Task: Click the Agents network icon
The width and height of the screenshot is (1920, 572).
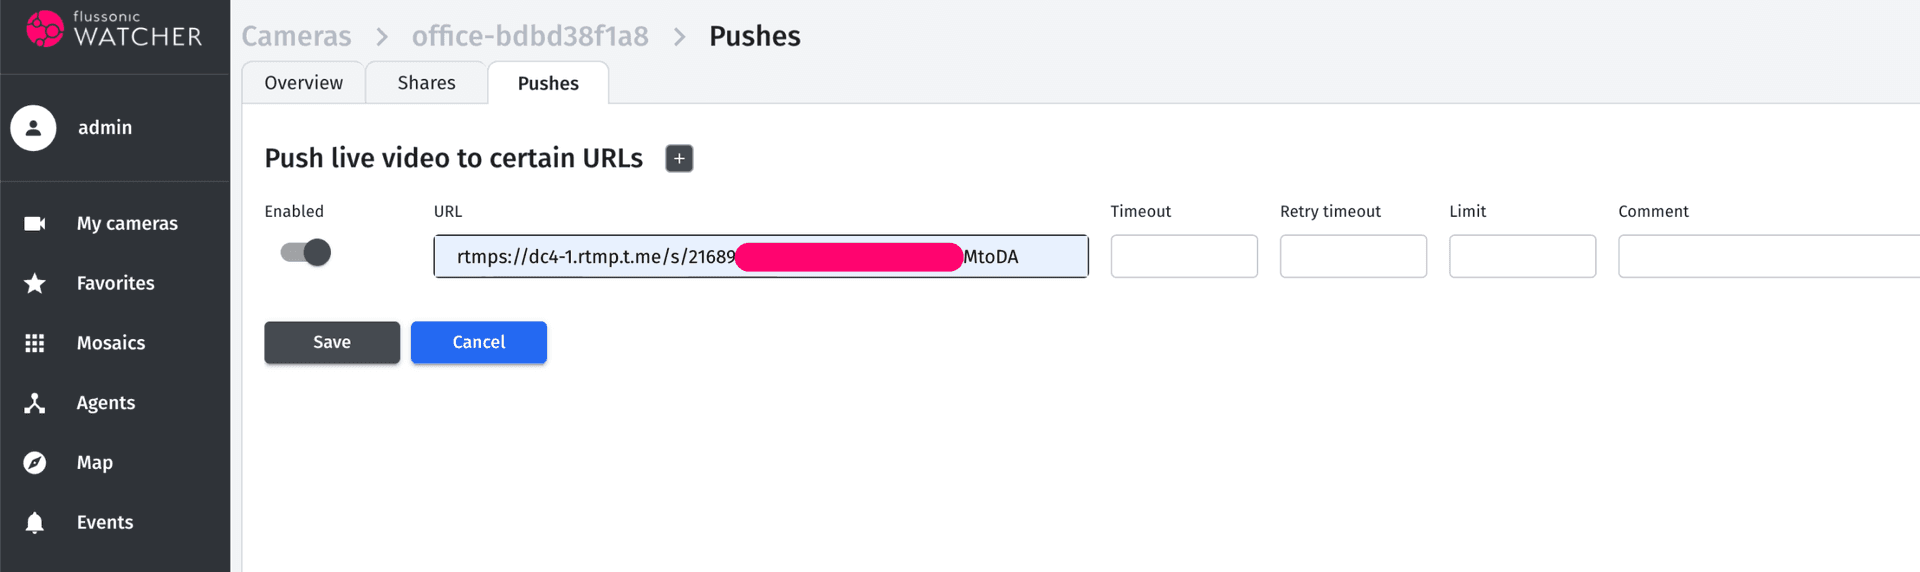Action: pos(35,403)
